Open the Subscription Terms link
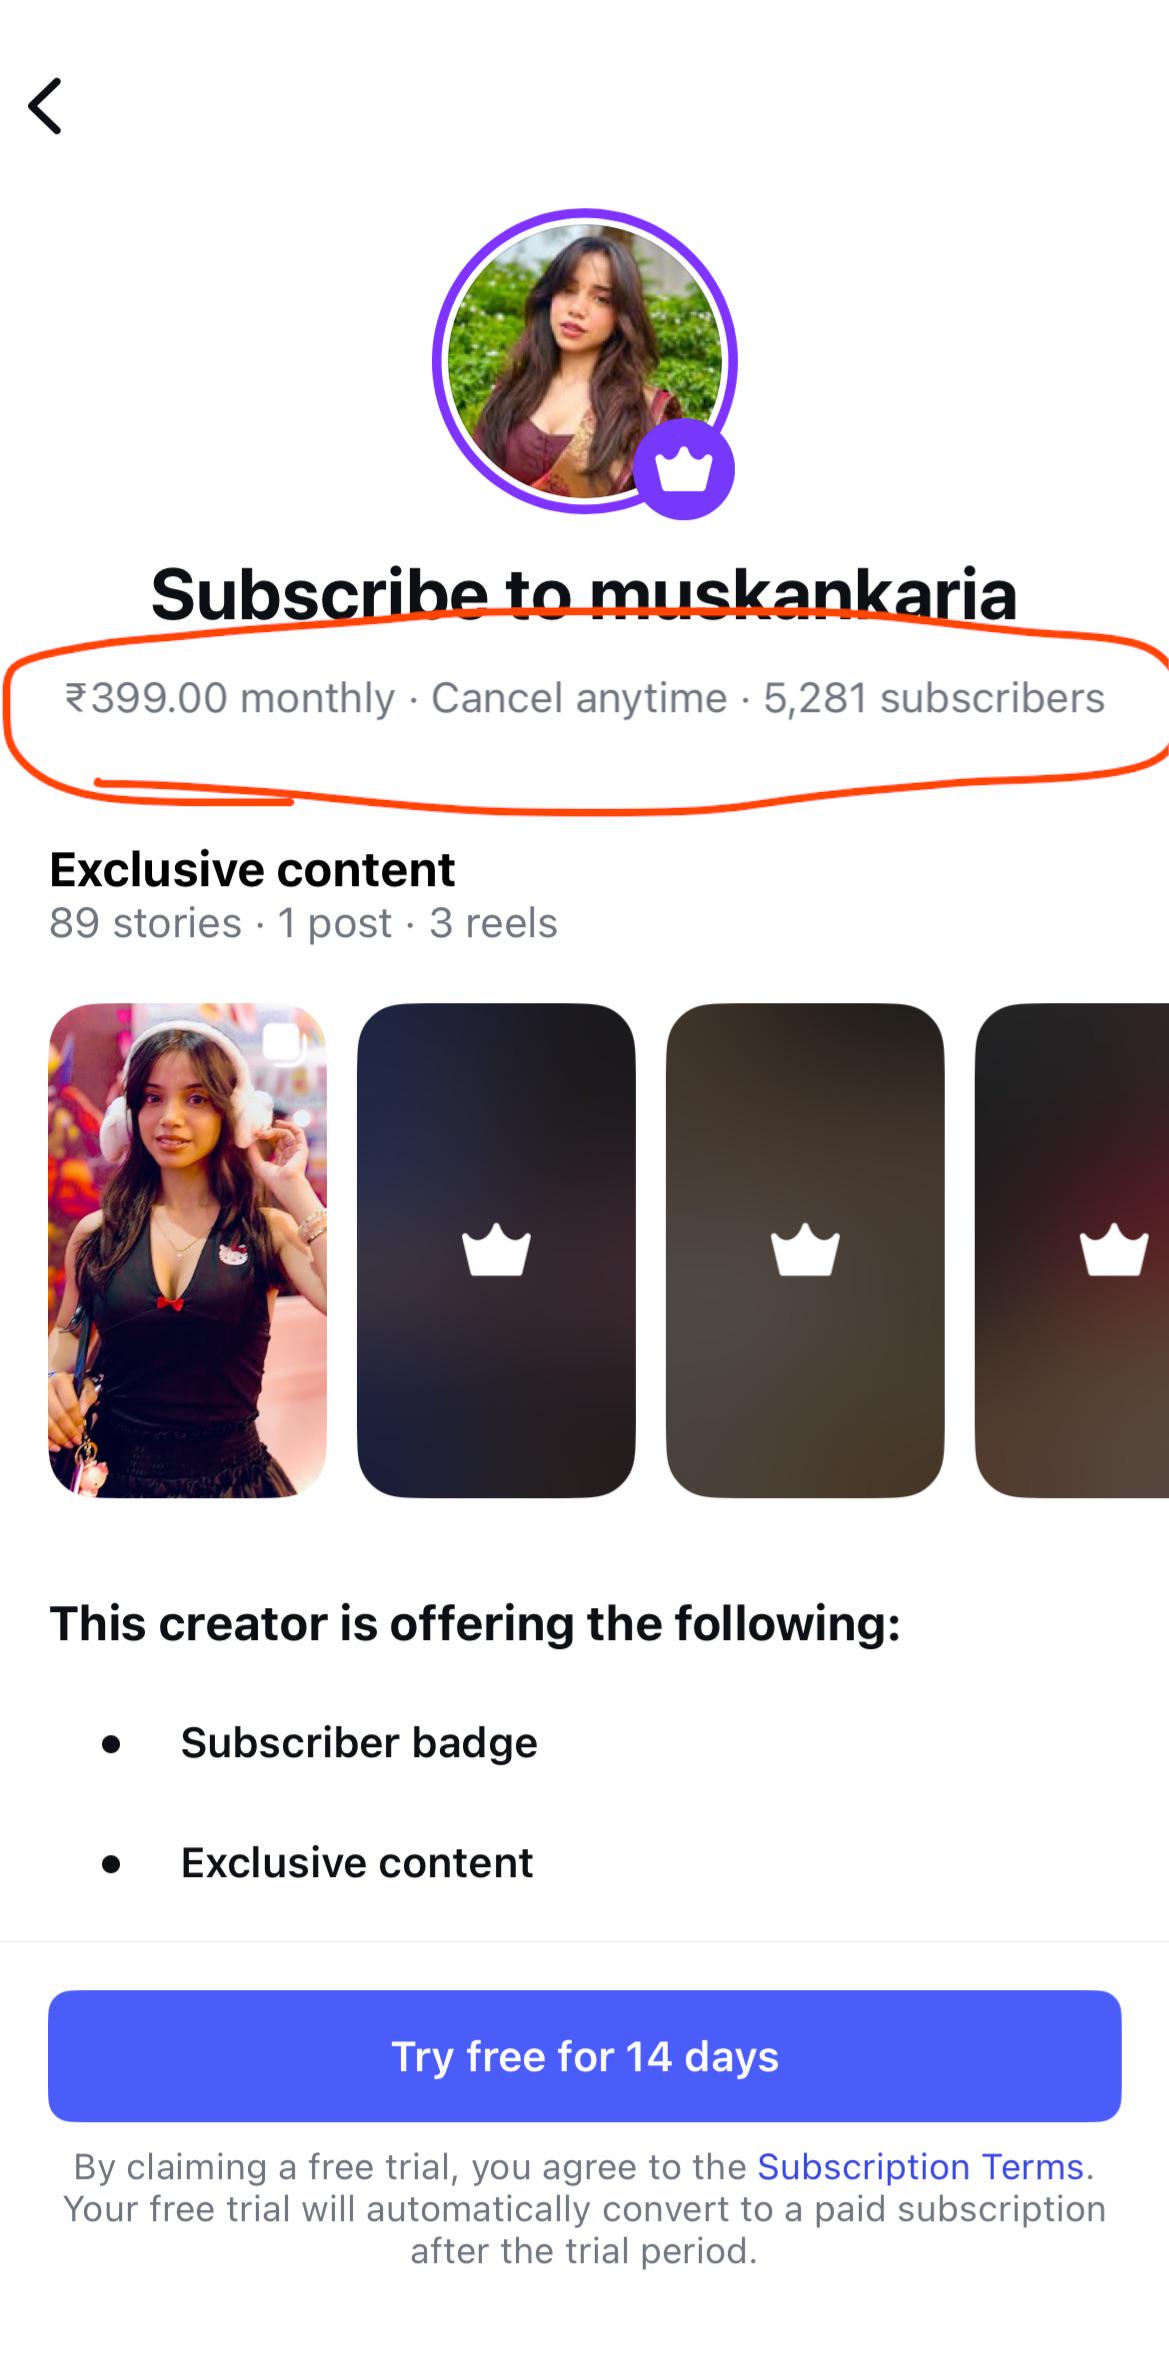This screenshot has height=2374, width=1169. 920,2166
